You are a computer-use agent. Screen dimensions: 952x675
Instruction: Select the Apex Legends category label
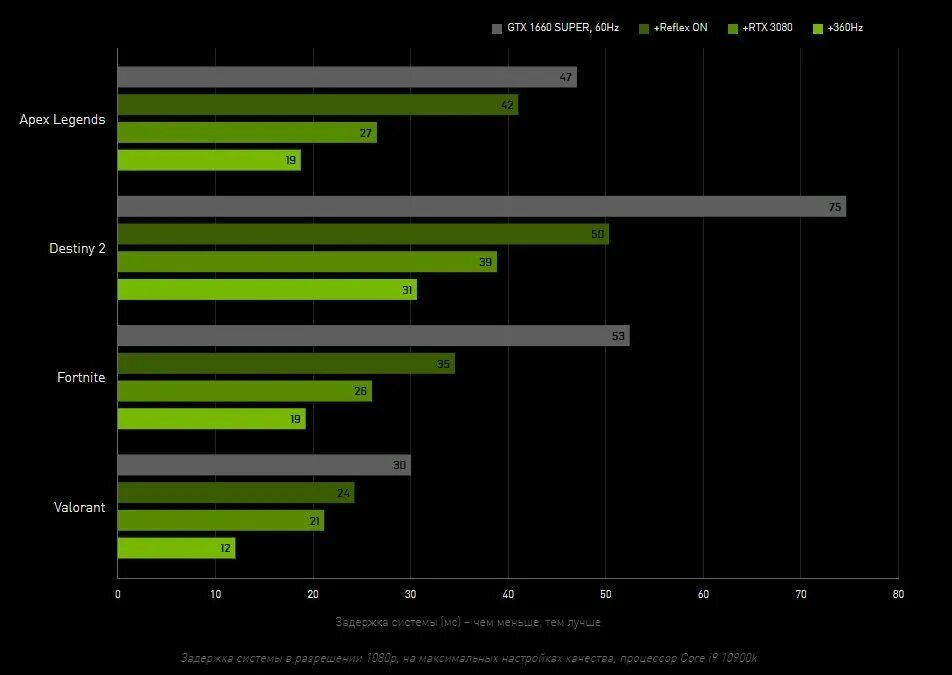click(62, 119)
